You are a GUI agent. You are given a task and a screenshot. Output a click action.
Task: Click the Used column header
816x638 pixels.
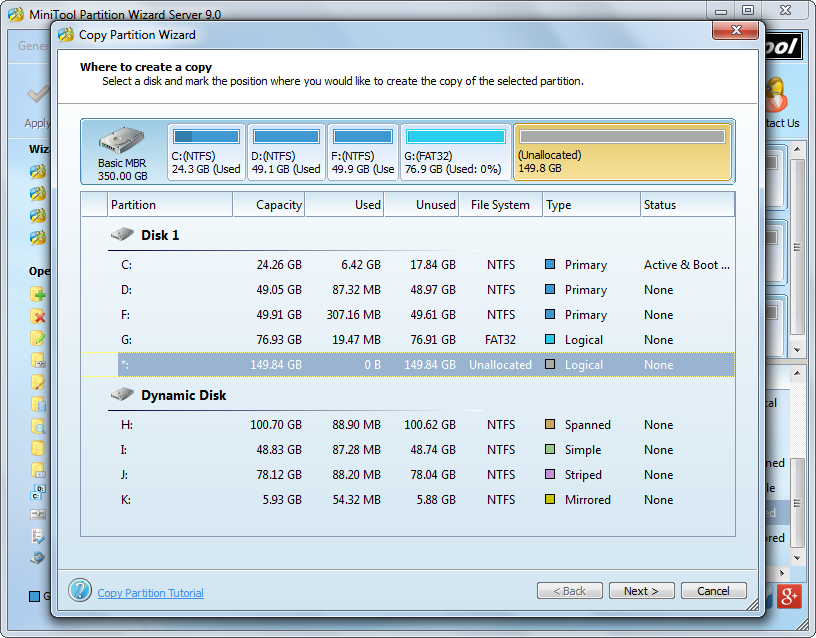point(344,205)
